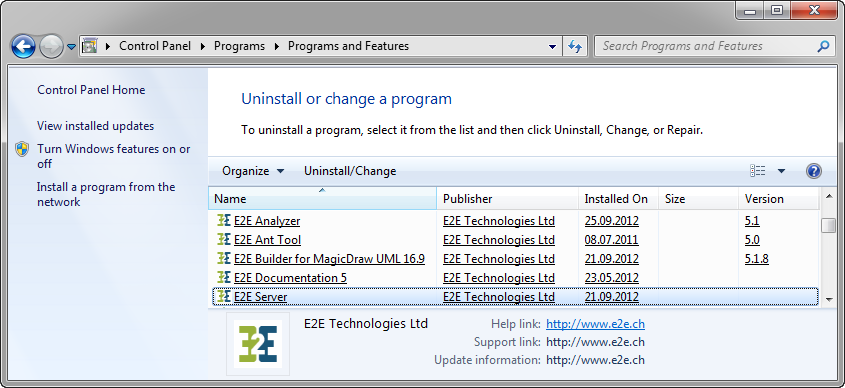
Task: Click the Windows features shield icon
Action: pyautogui.click(x=22, y=149)
